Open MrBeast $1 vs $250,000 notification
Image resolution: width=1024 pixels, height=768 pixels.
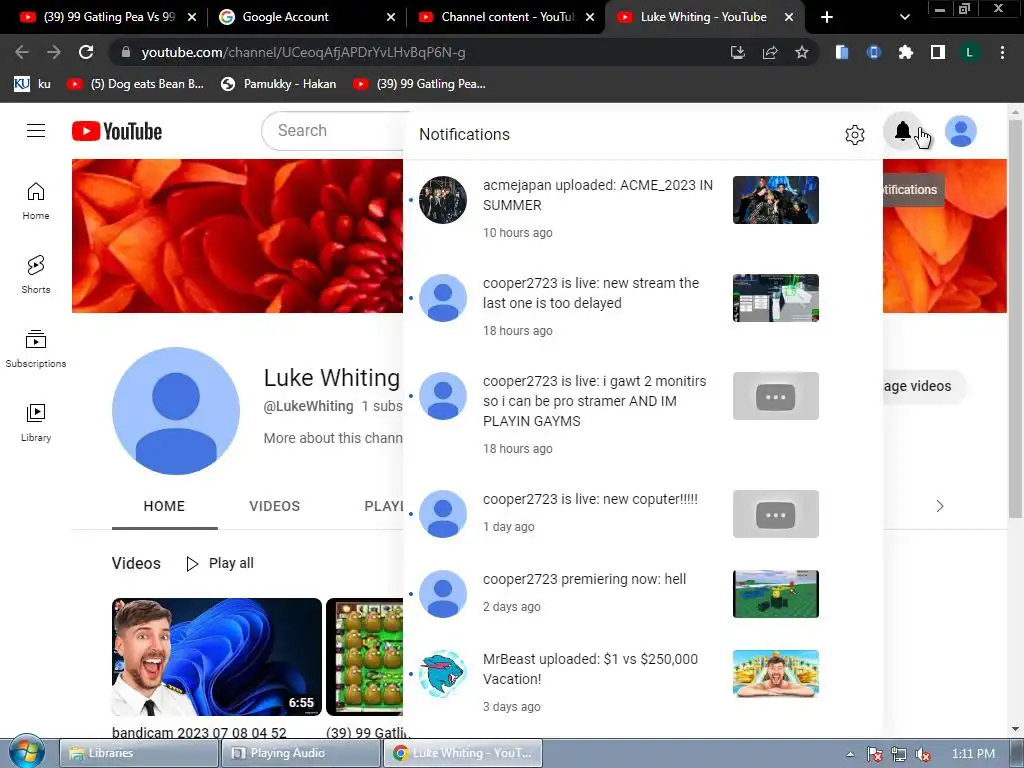643,682
